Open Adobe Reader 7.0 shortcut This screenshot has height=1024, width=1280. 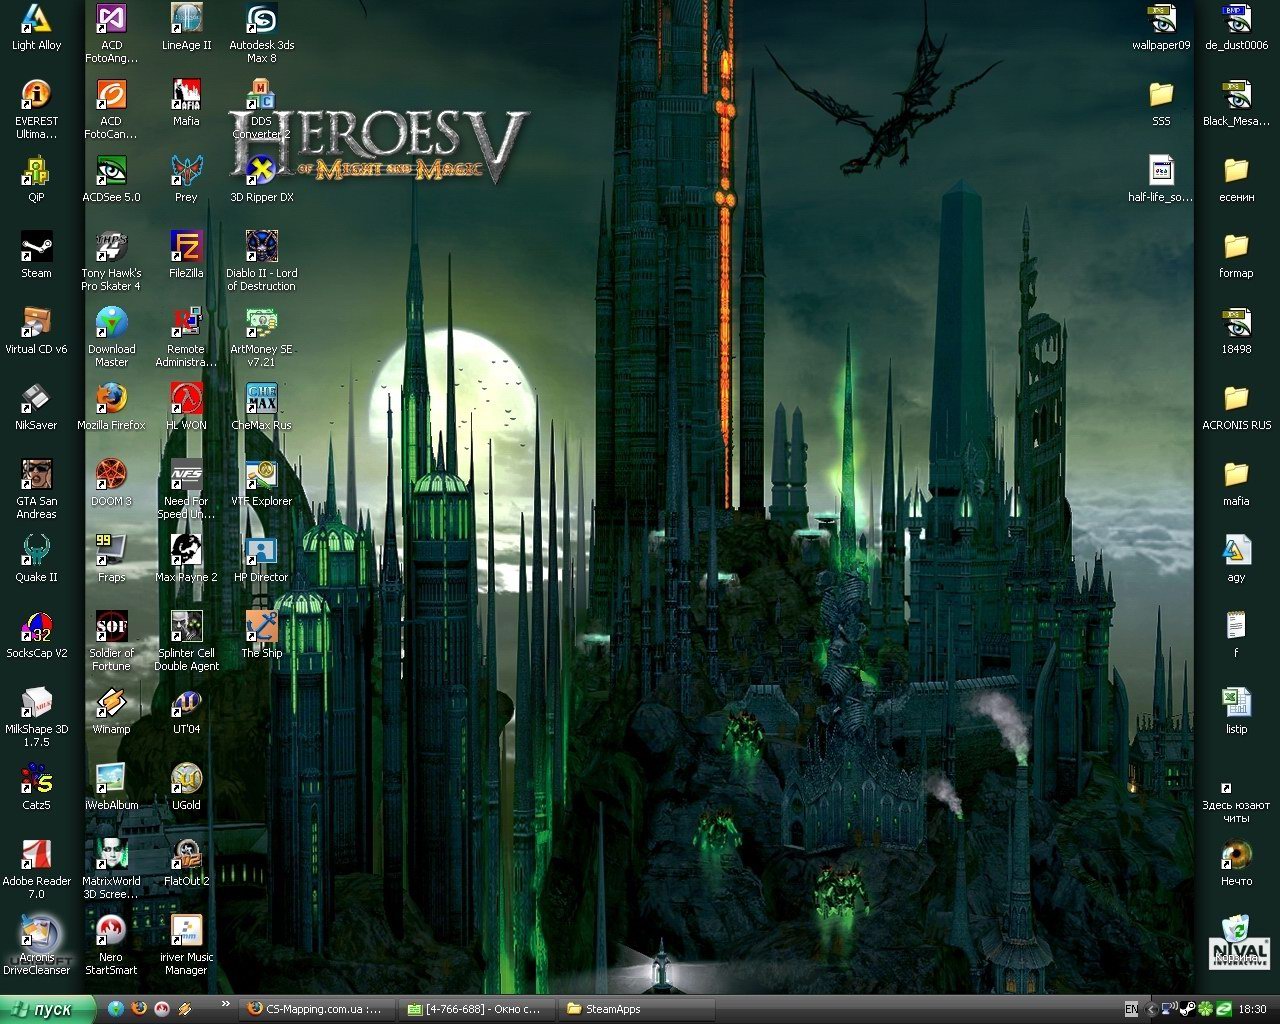tap(36, 856)
